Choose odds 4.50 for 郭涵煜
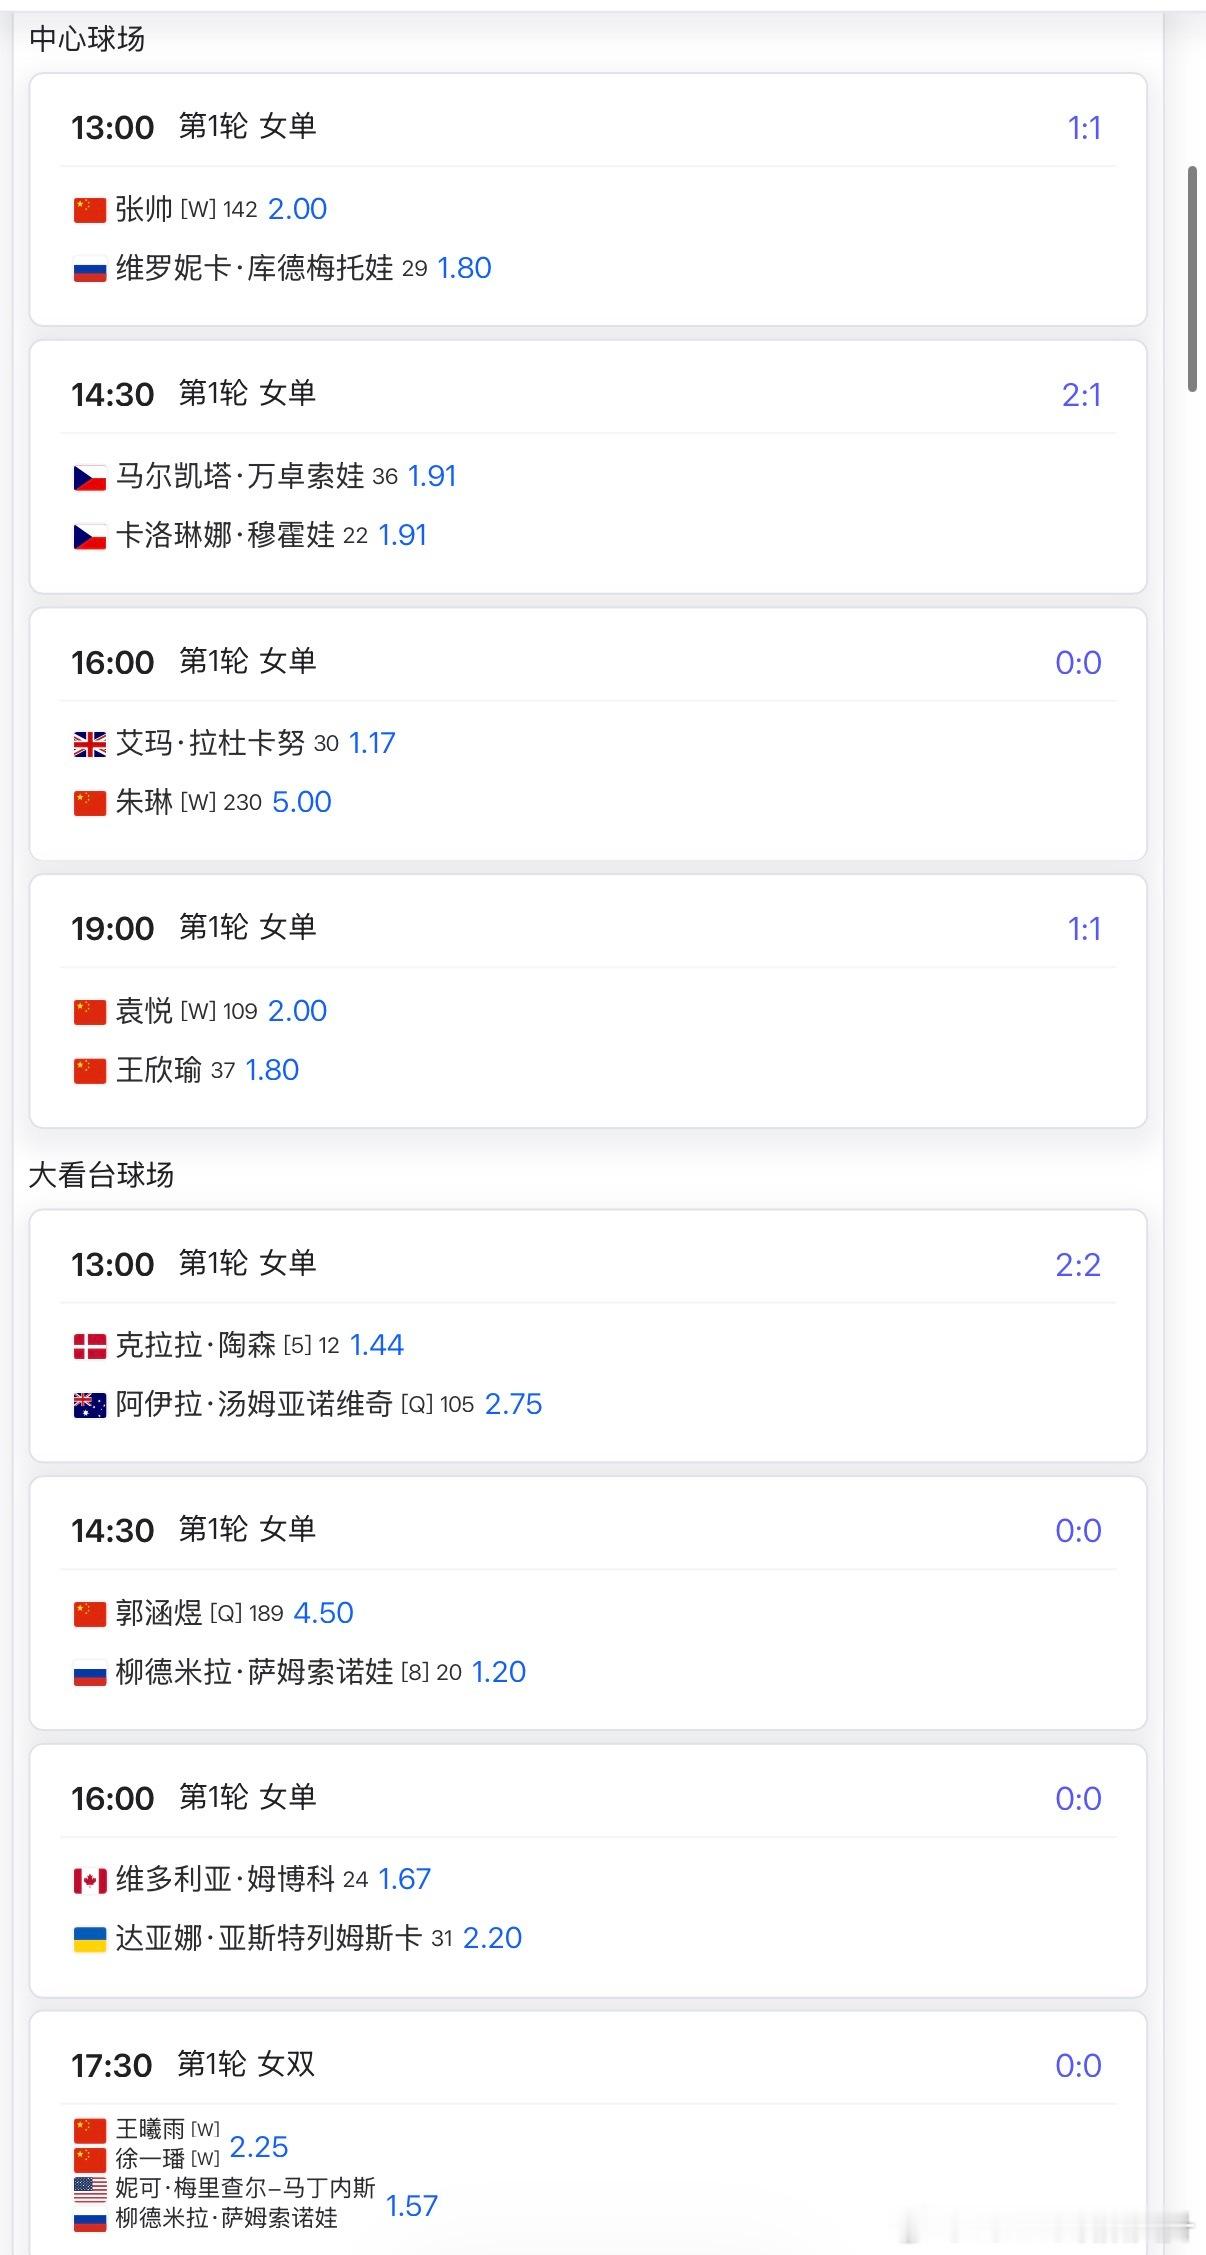 pos(323,1613)
